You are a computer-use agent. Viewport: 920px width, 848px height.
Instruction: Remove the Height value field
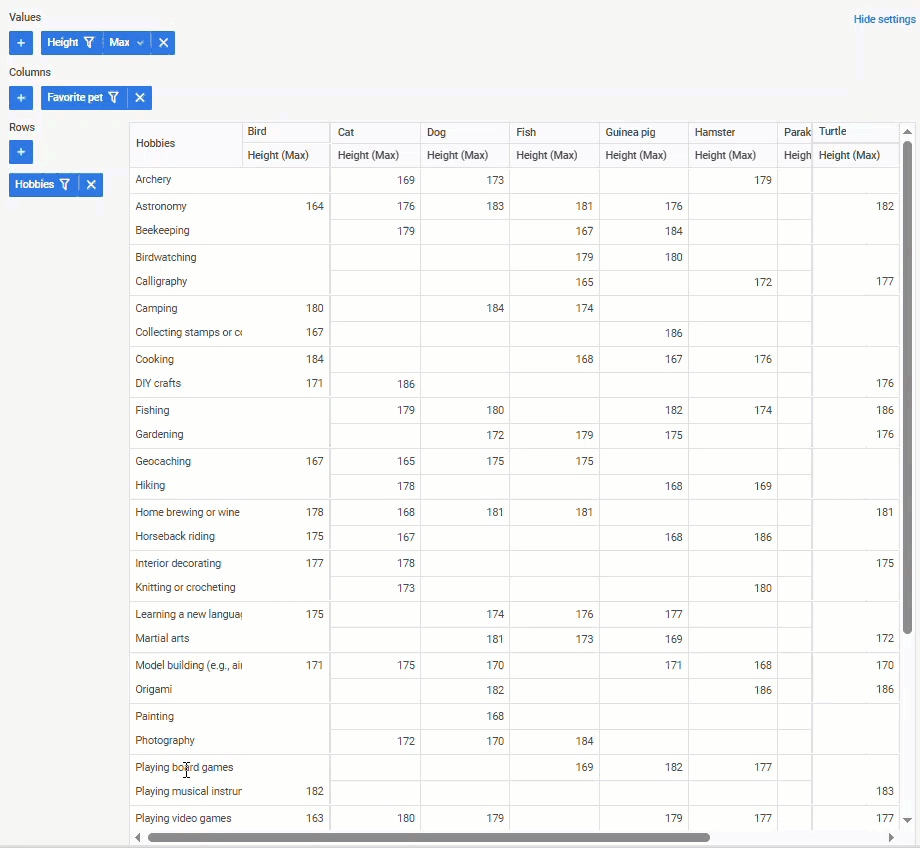click(163, 42)
